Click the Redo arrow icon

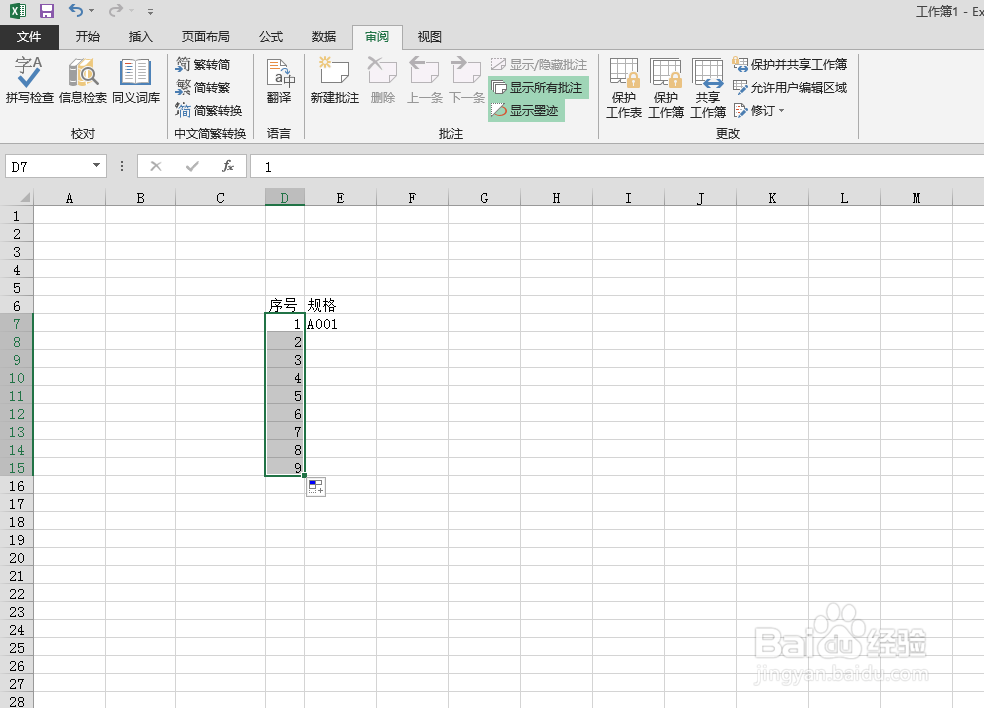tap(115, 11)
